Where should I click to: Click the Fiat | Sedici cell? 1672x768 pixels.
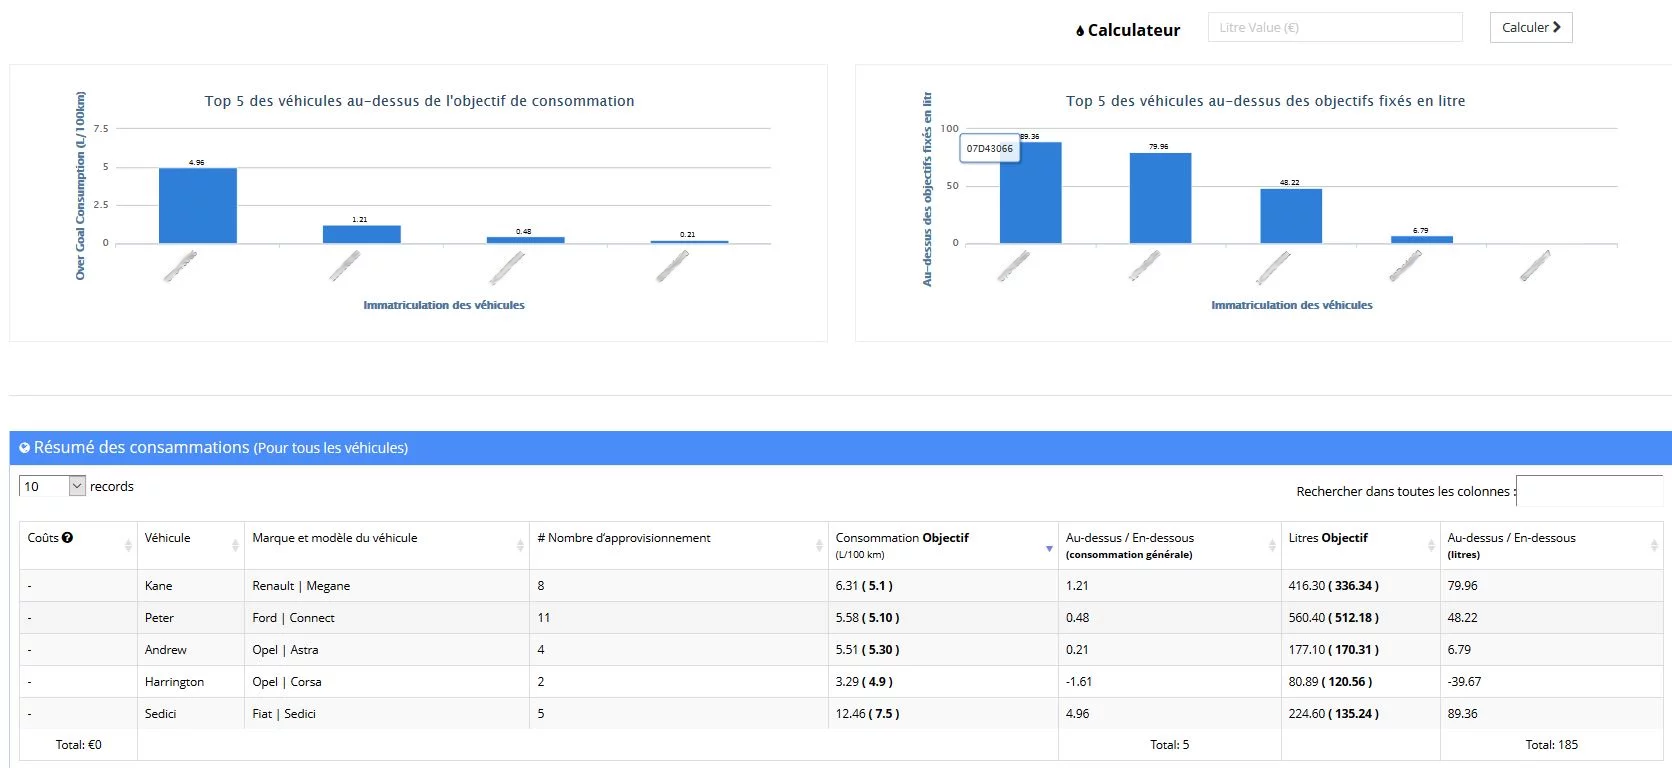click(387, 714)
